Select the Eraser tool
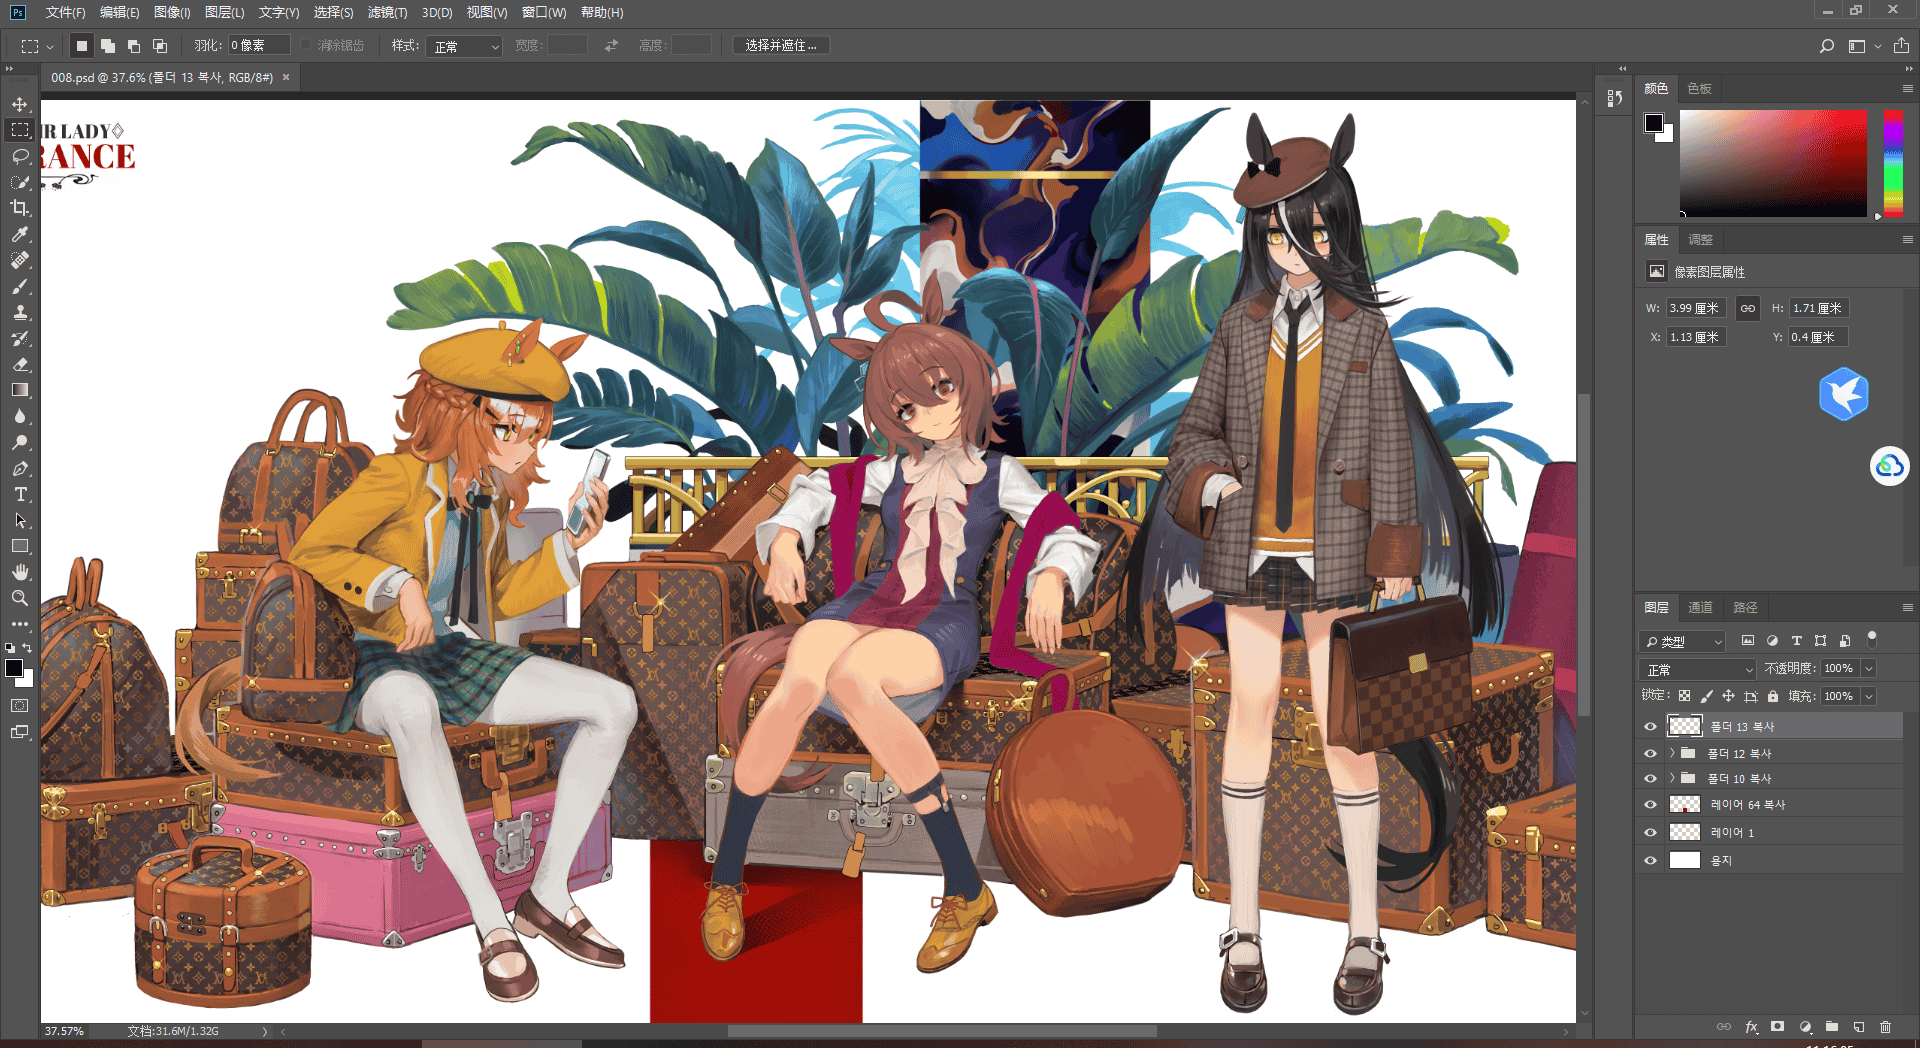Screen dimensions: 1920x1048 tap(20, 364)
